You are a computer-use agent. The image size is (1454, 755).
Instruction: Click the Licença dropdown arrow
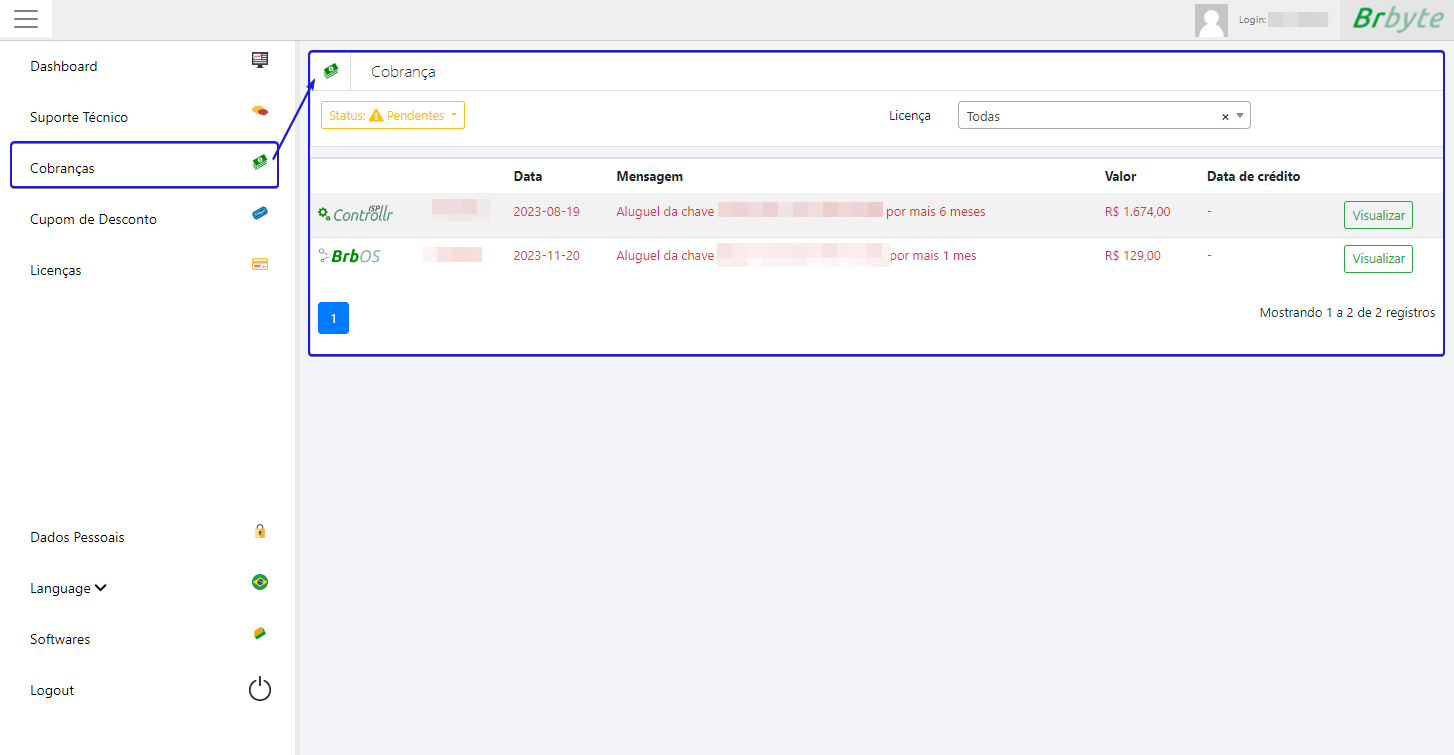pyautogui.click(x=1240, y=116)
